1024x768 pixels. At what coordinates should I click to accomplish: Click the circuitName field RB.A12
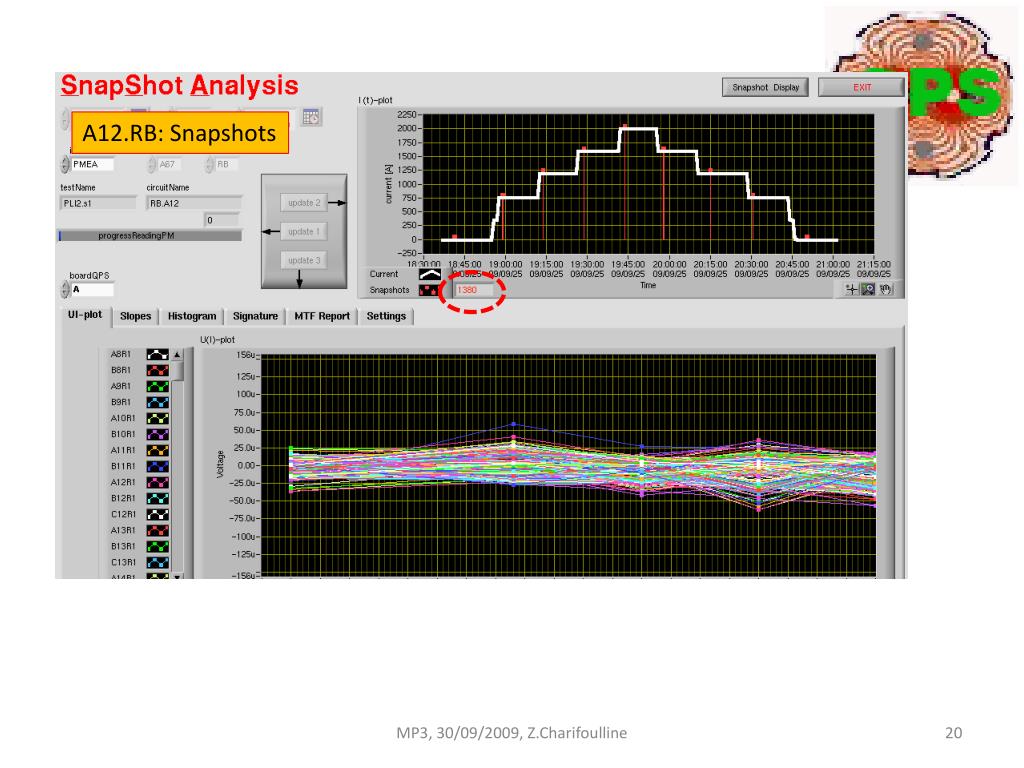pos(194,204)
